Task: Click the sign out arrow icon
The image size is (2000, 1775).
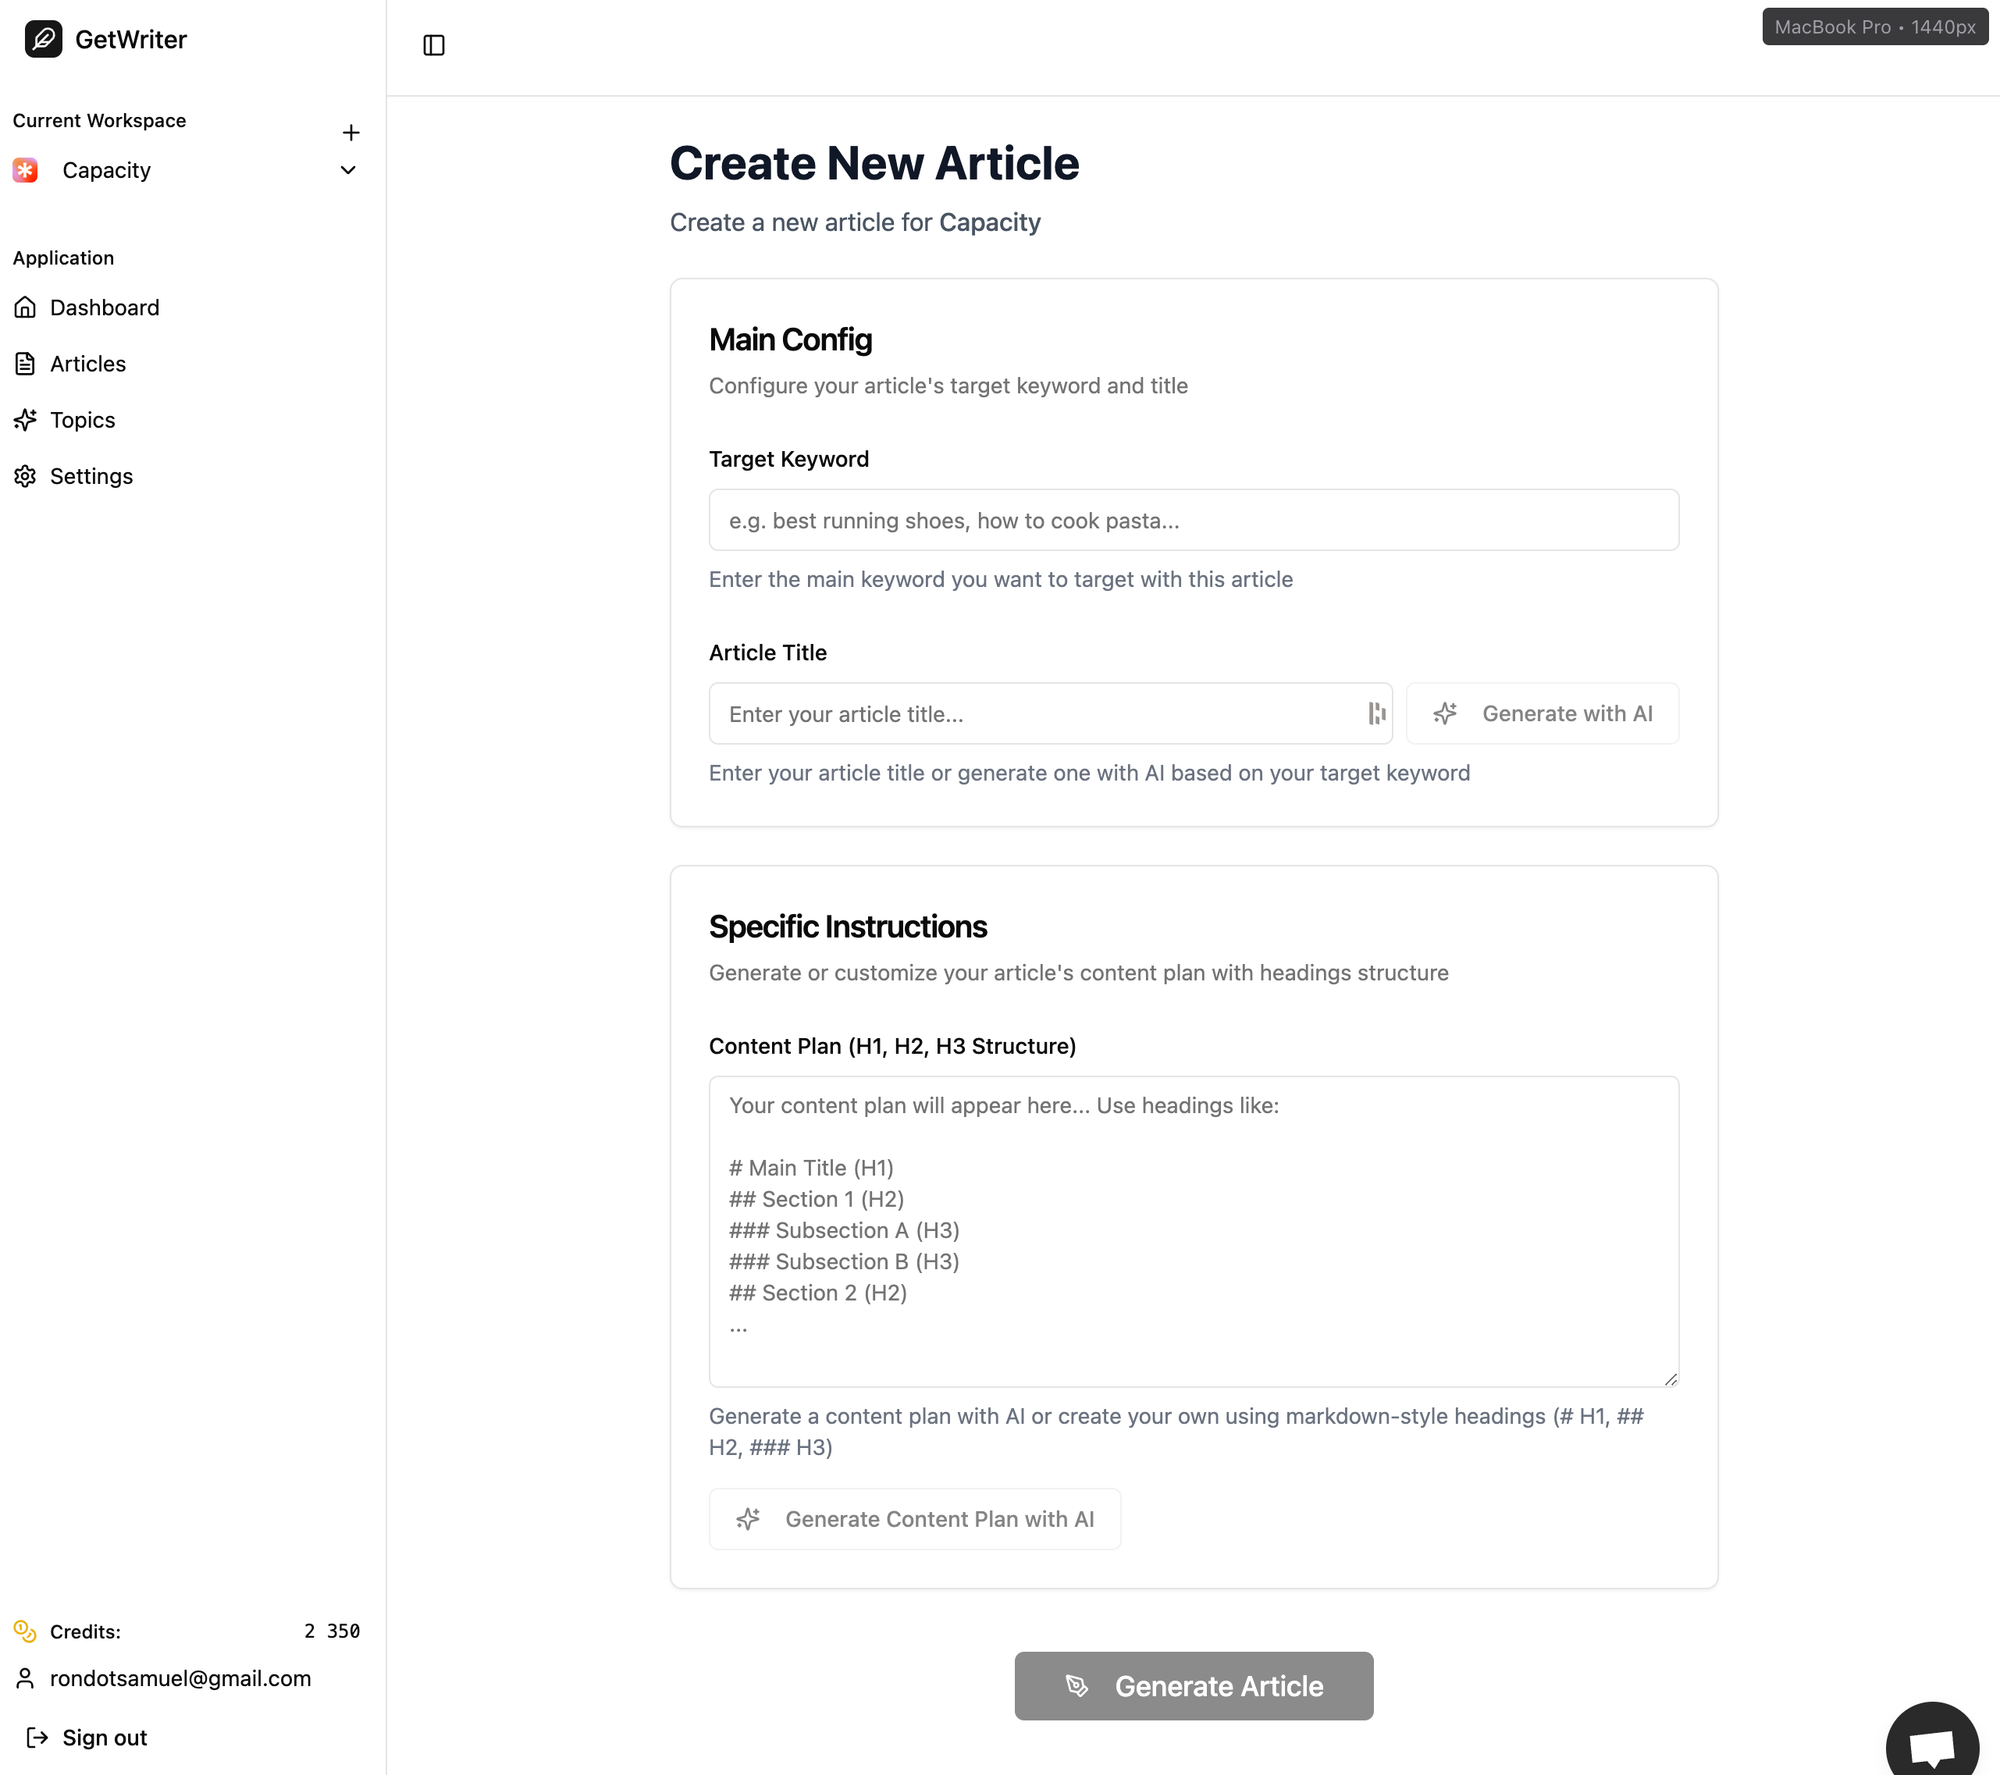Action: click(38, 1738)
